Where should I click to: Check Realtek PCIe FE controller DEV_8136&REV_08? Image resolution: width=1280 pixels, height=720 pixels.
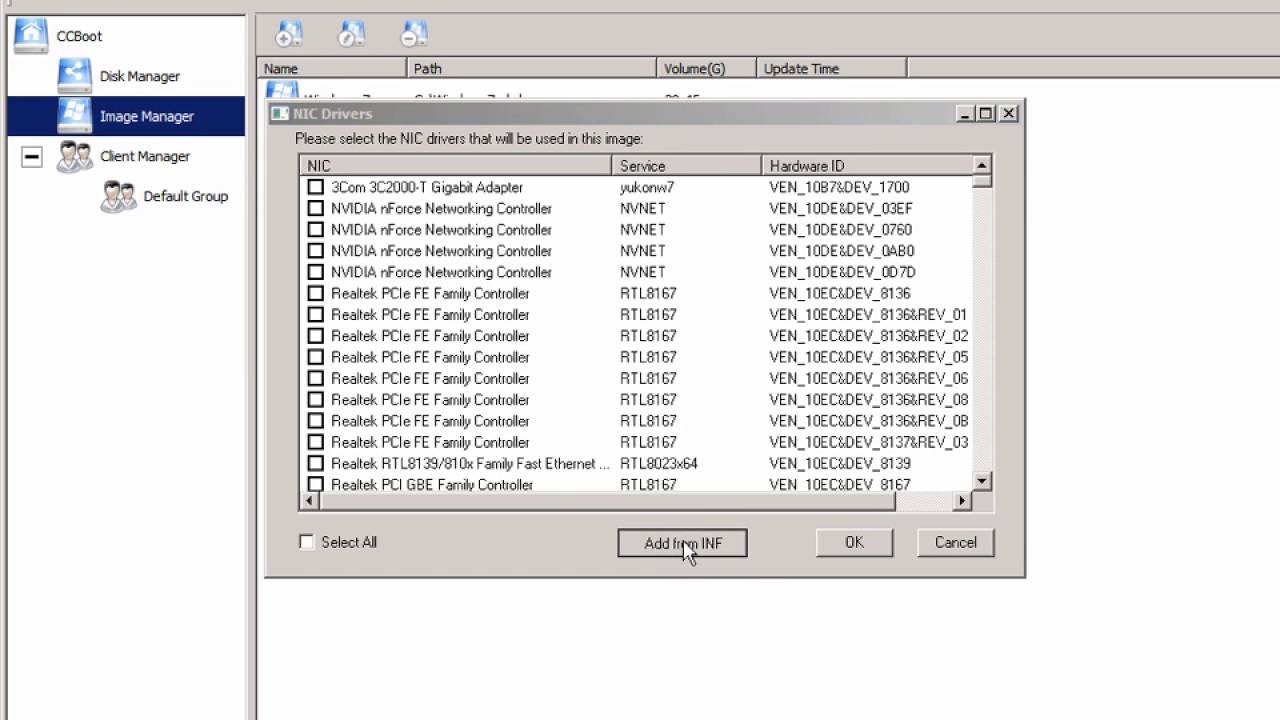coord(316,399)
